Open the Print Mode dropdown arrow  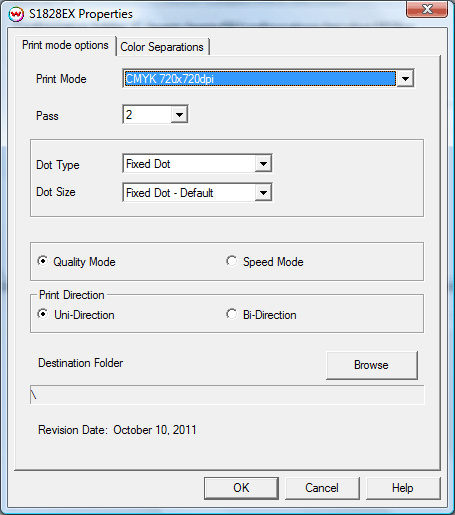point(405,79)
